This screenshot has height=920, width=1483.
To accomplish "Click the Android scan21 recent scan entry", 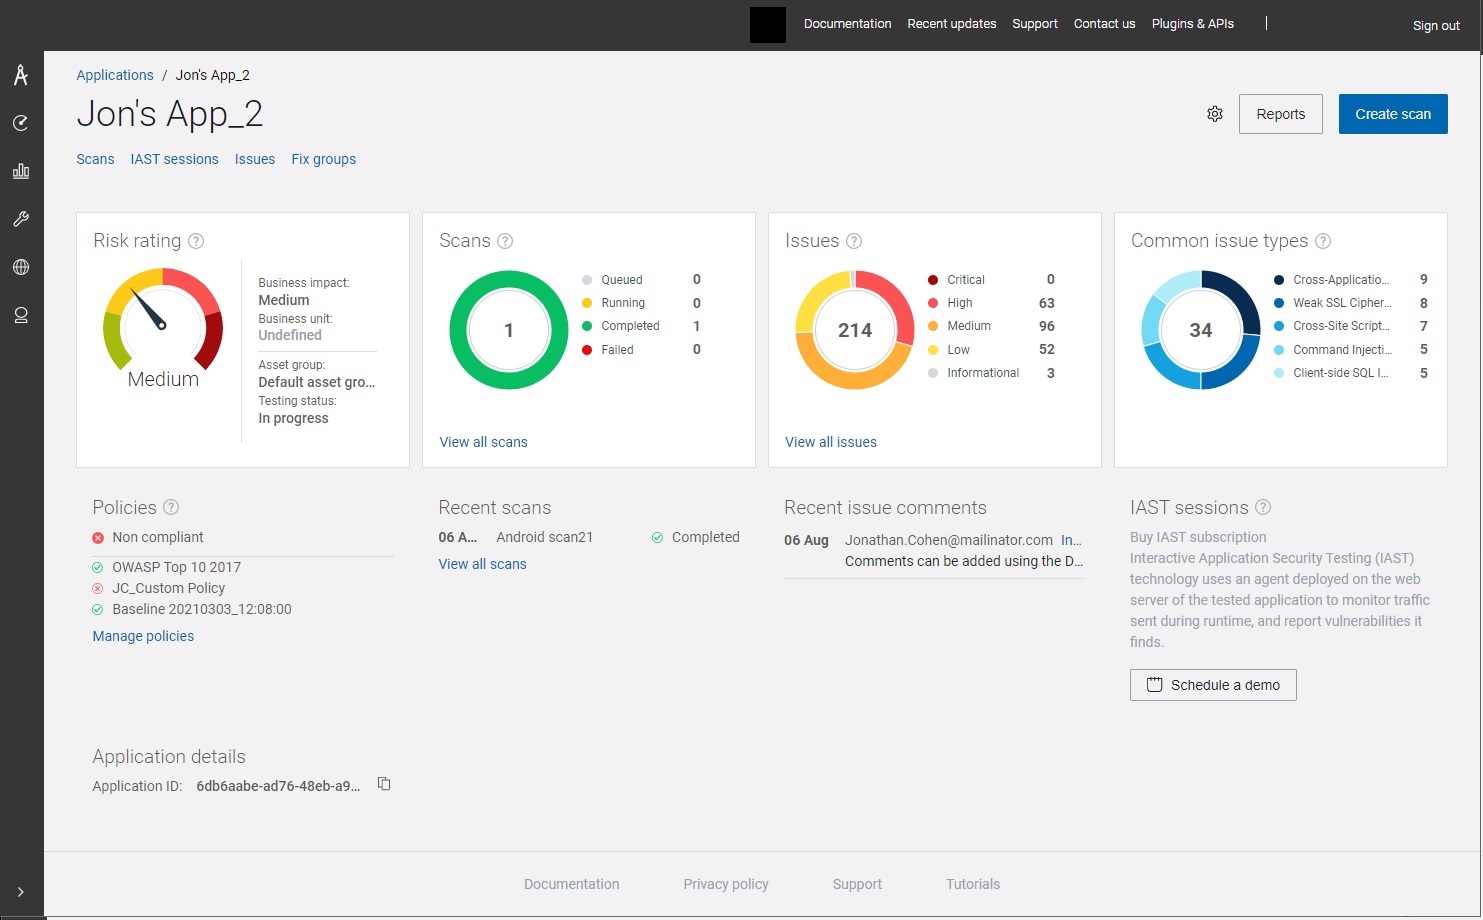I will 544,537.
